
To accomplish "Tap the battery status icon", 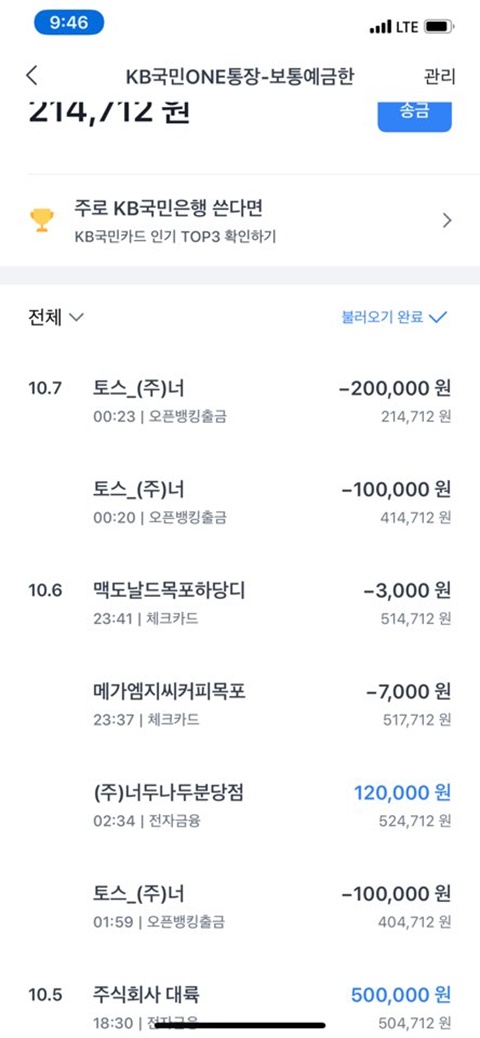I will pyautogui.click(x=438, y=27).
